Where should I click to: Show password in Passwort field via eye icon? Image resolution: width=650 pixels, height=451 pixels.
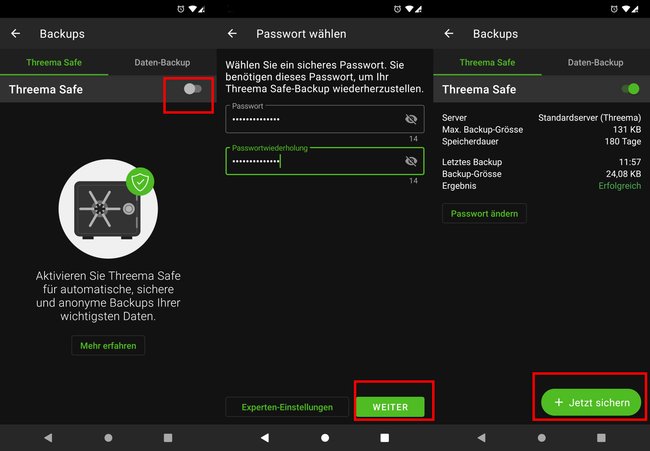tap(411, 119)
